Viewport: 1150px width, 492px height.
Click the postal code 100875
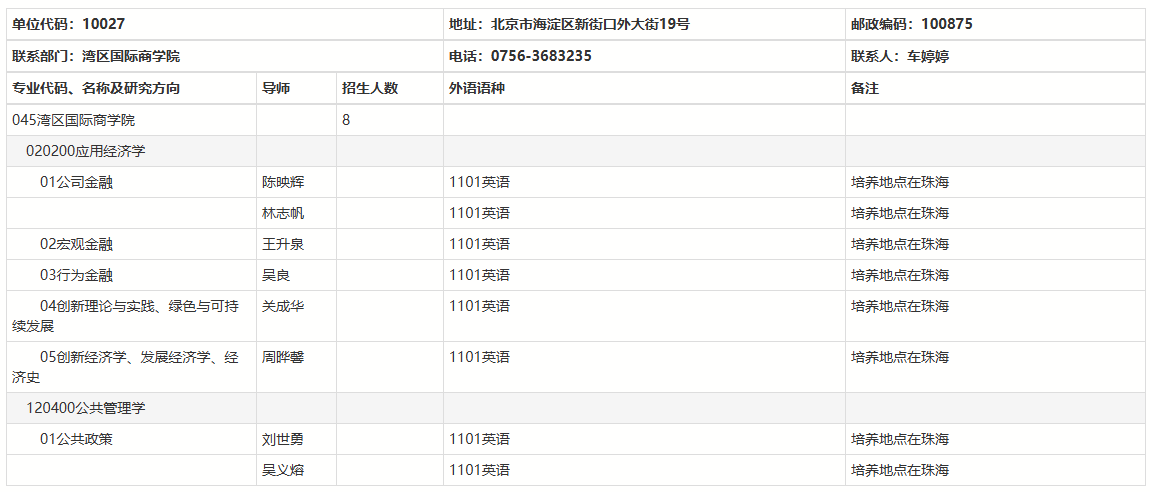tap(946, 24)
